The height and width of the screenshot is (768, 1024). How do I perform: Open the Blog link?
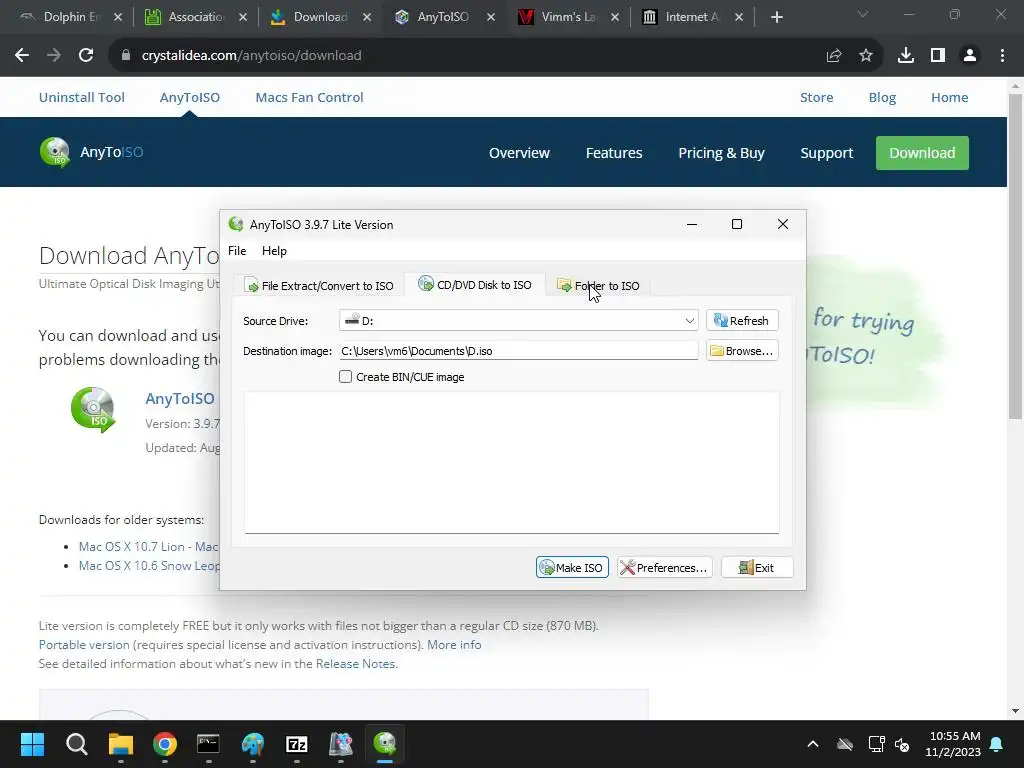(882, 97)
